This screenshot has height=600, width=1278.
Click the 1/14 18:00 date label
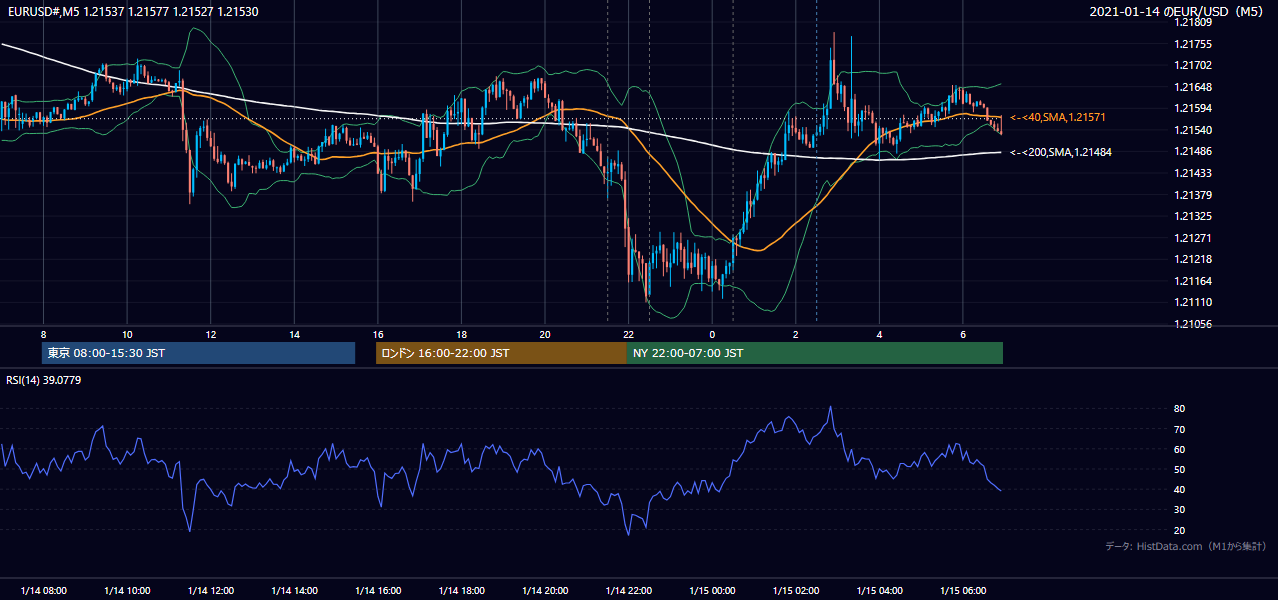461,590
